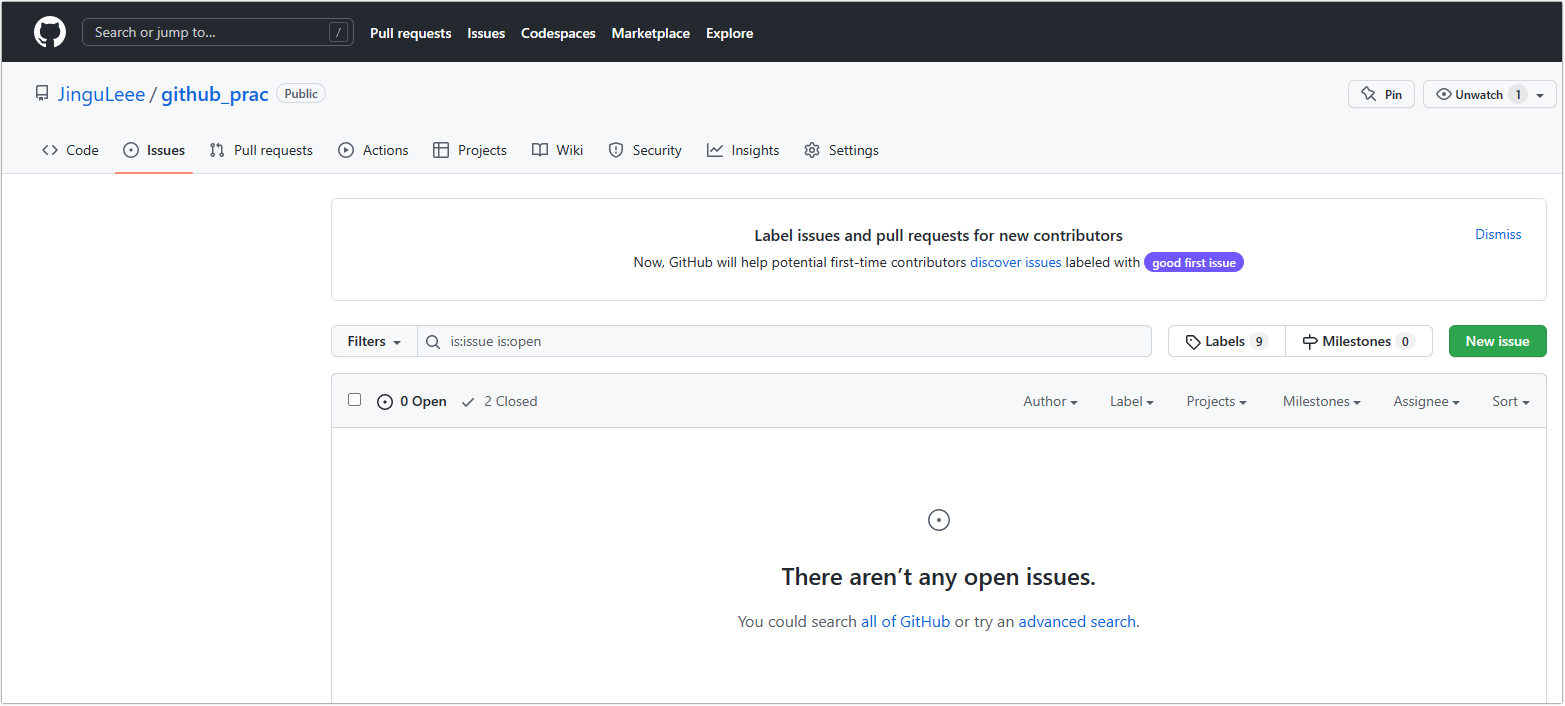The height and width of the screenshot is (706, 1565).
Task: Click the Public badge
Action: 301,94
